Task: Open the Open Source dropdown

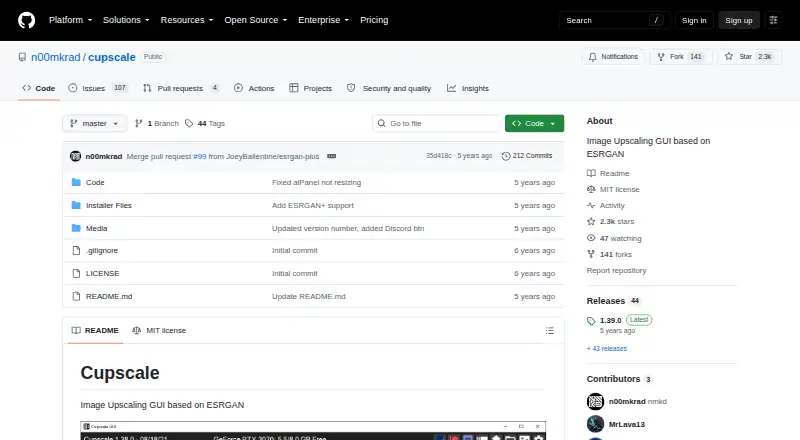Action: pyautogui.click(x=256, y=20)
